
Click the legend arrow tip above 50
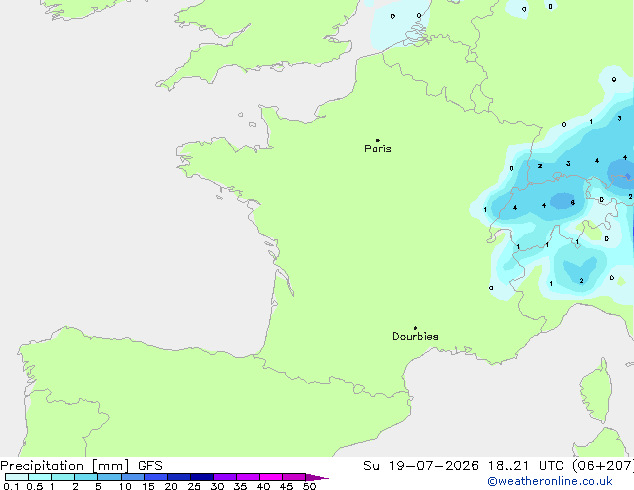click(317, 477)
